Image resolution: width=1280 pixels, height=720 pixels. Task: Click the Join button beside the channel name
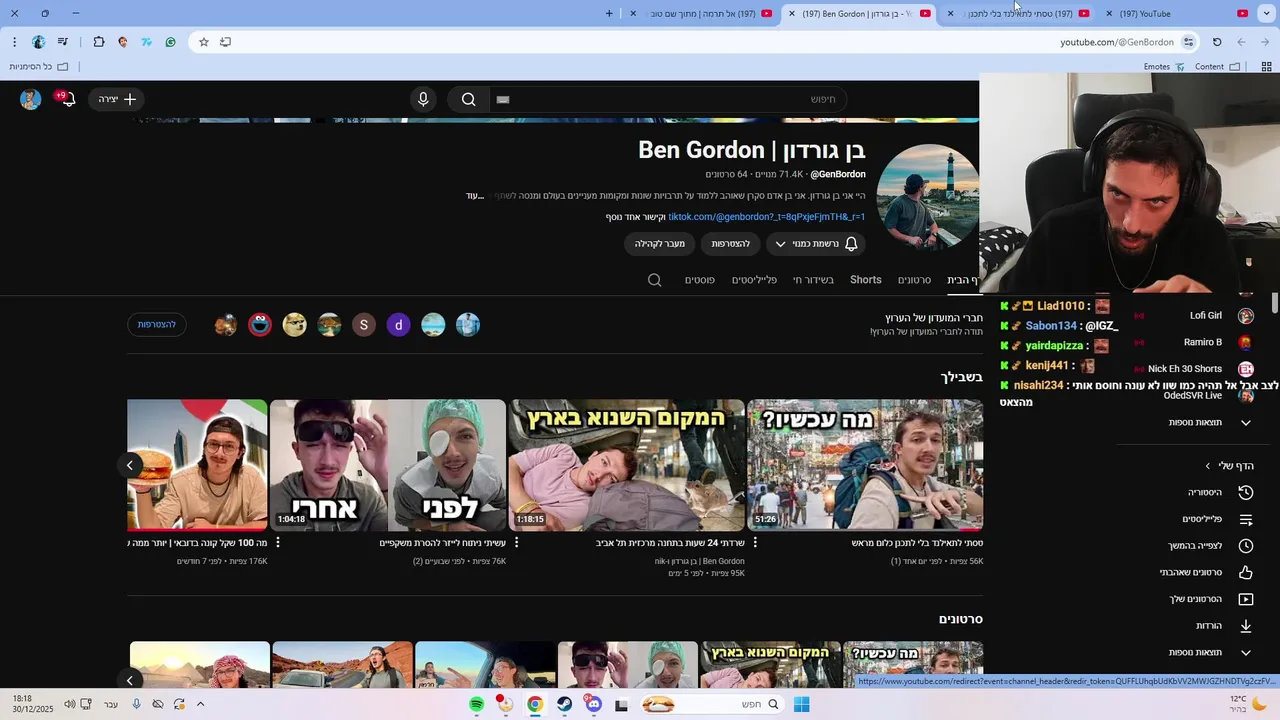click(x=731, y=243)
